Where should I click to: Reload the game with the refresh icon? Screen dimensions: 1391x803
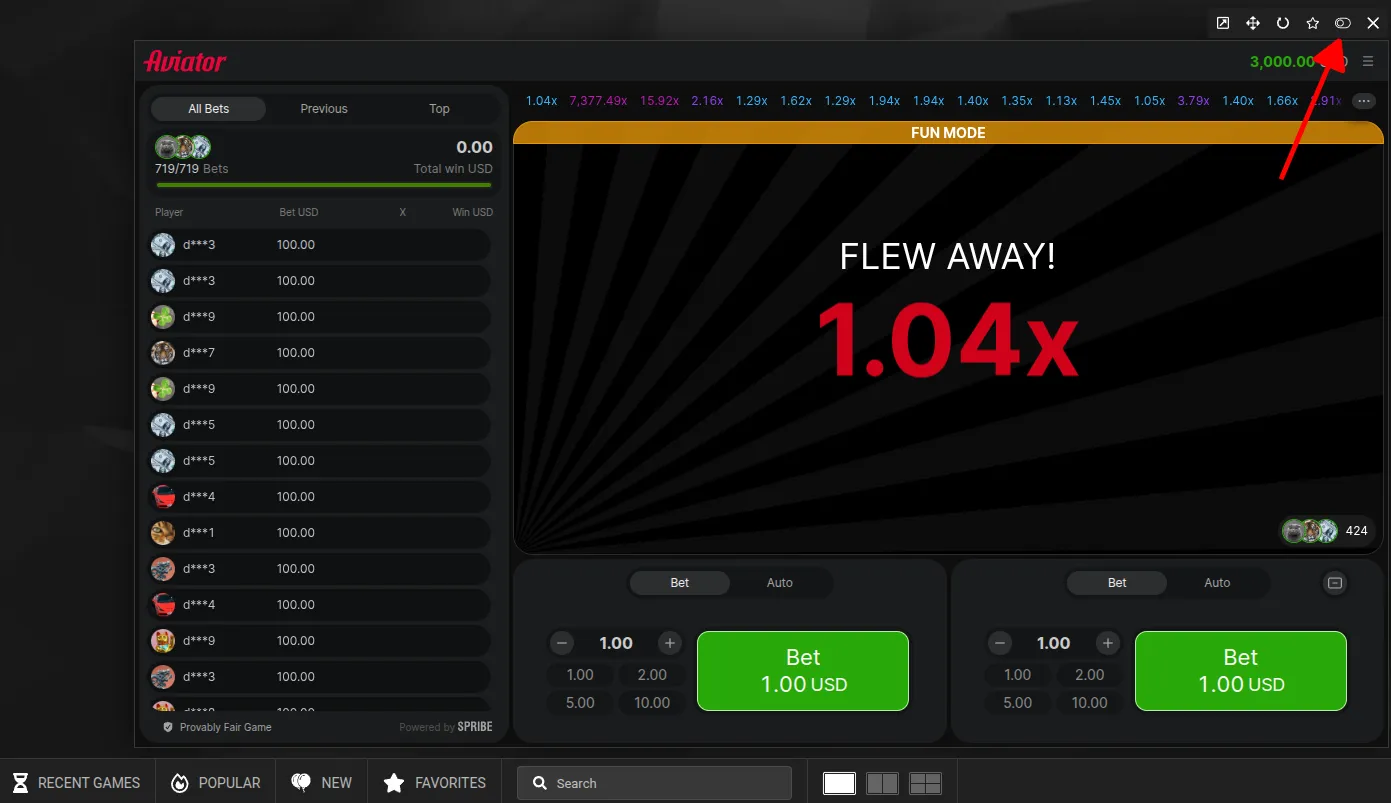(x=1282, y=23)
